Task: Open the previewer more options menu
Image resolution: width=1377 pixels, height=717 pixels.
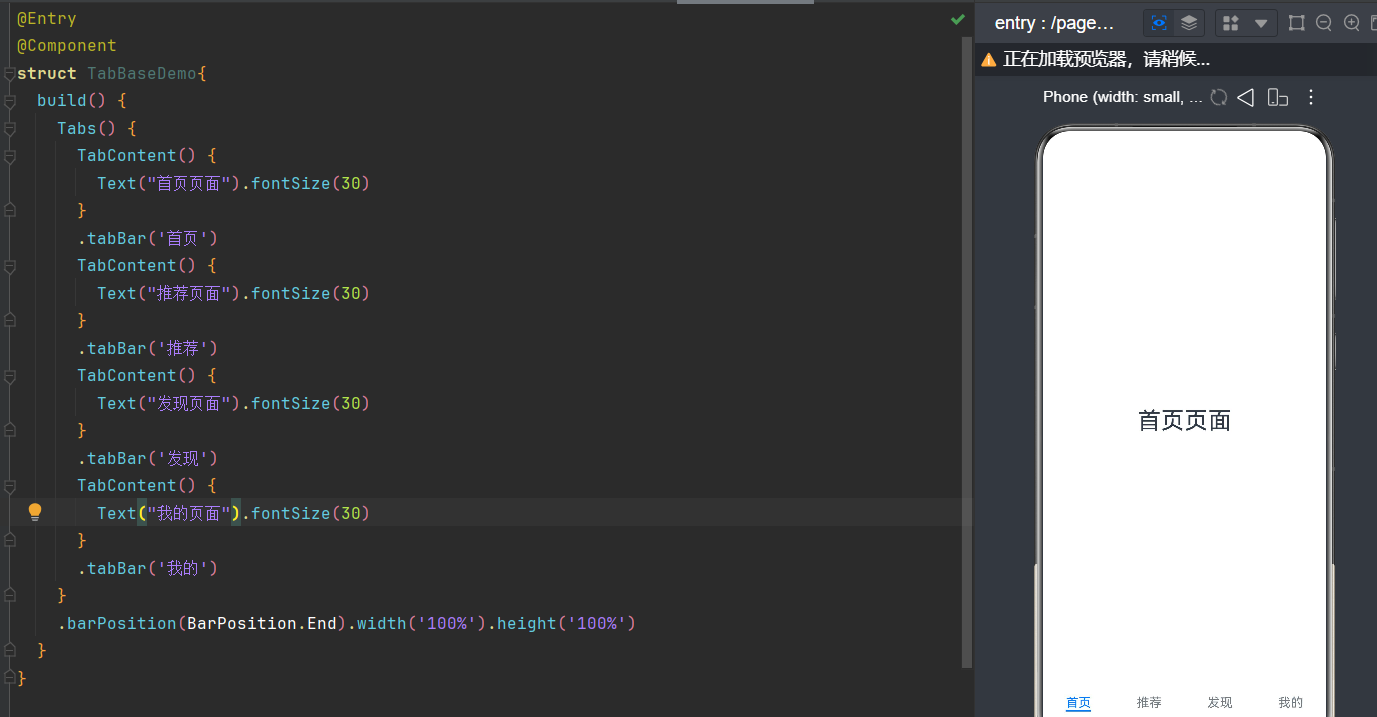Action: click(x=1312, y=97)
